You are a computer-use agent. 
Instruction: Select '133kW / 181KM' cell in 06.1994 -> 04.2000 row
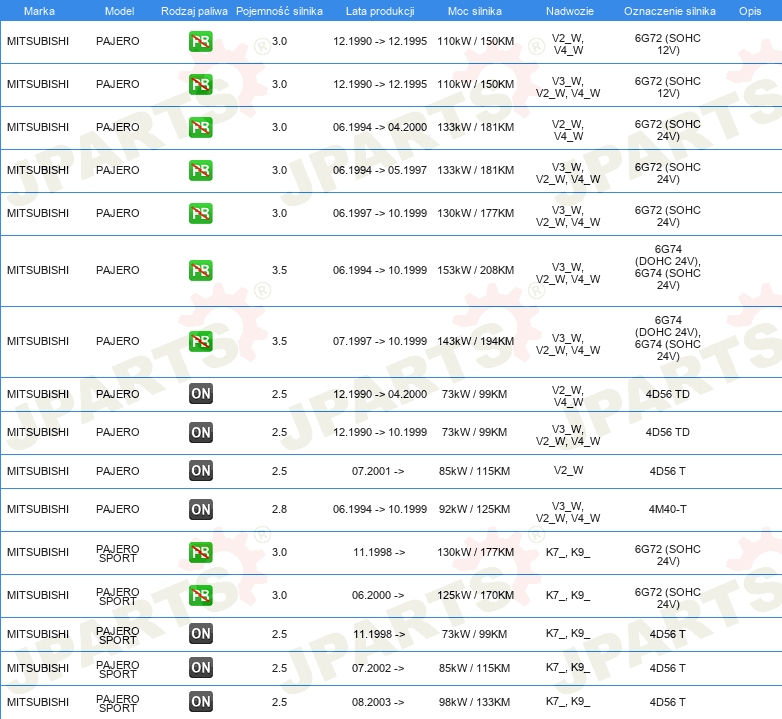point(476,127)
